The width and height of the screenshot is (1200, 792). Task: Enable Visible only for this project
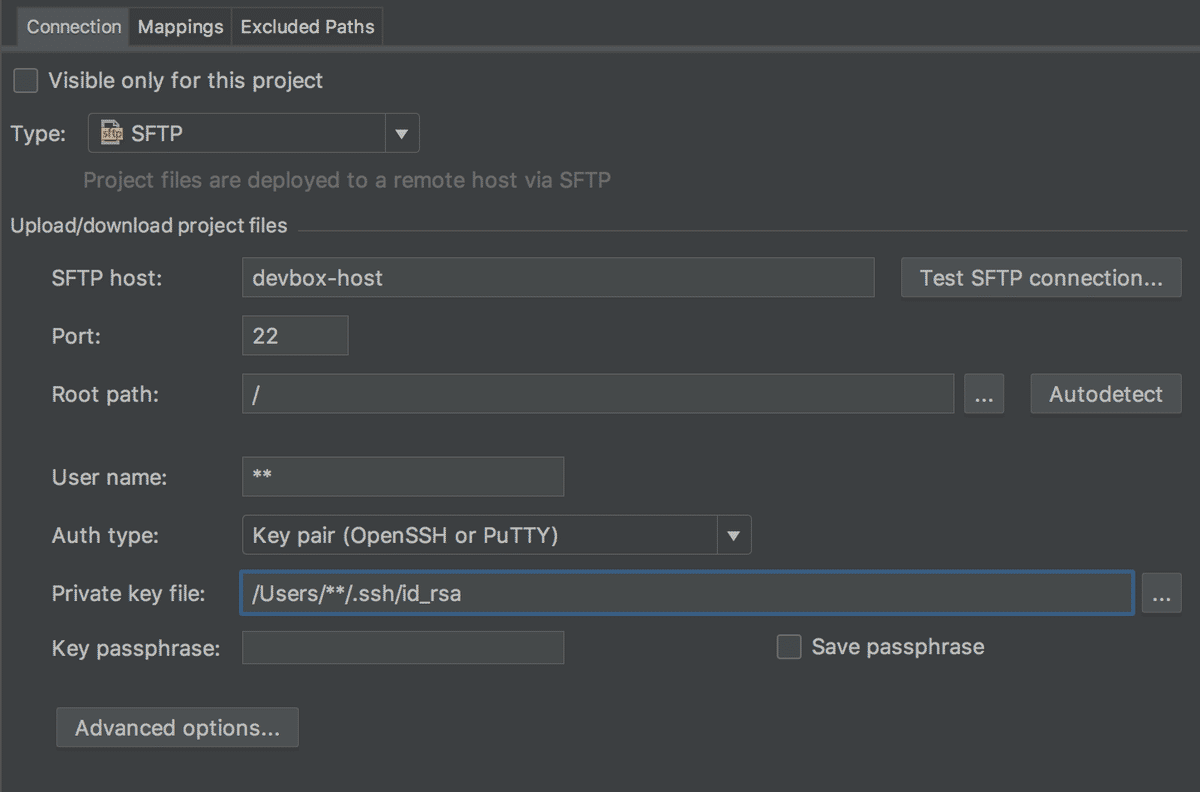26,81
